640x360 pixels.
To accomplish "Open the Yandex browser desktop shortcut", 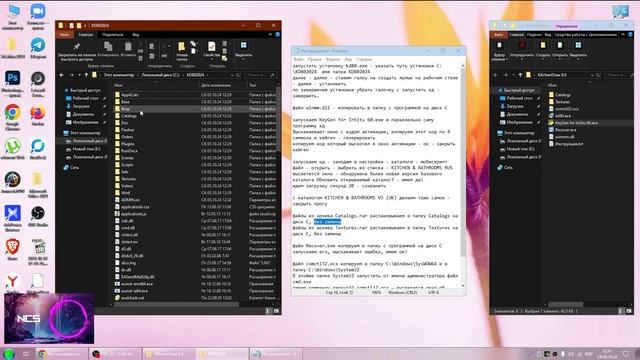I will (13, 282).
